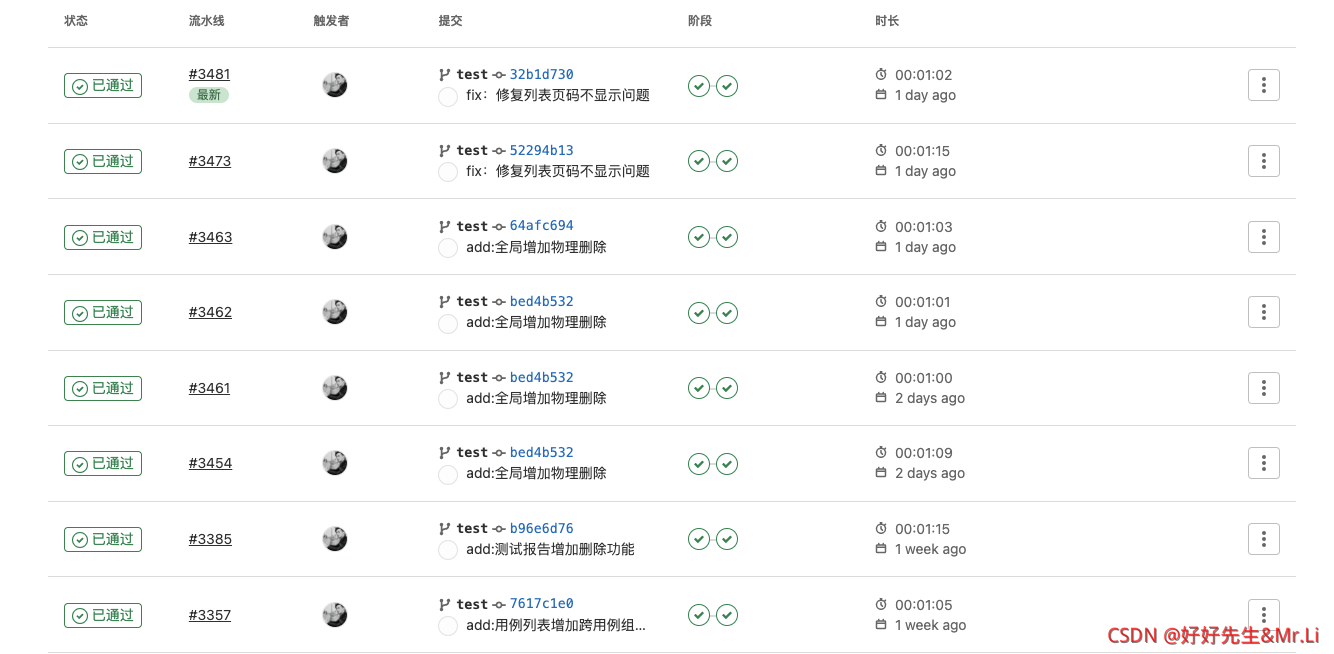Screen dimensions: 1334x654
Task: Open pipeline link #3385
Action: (210, 539)
